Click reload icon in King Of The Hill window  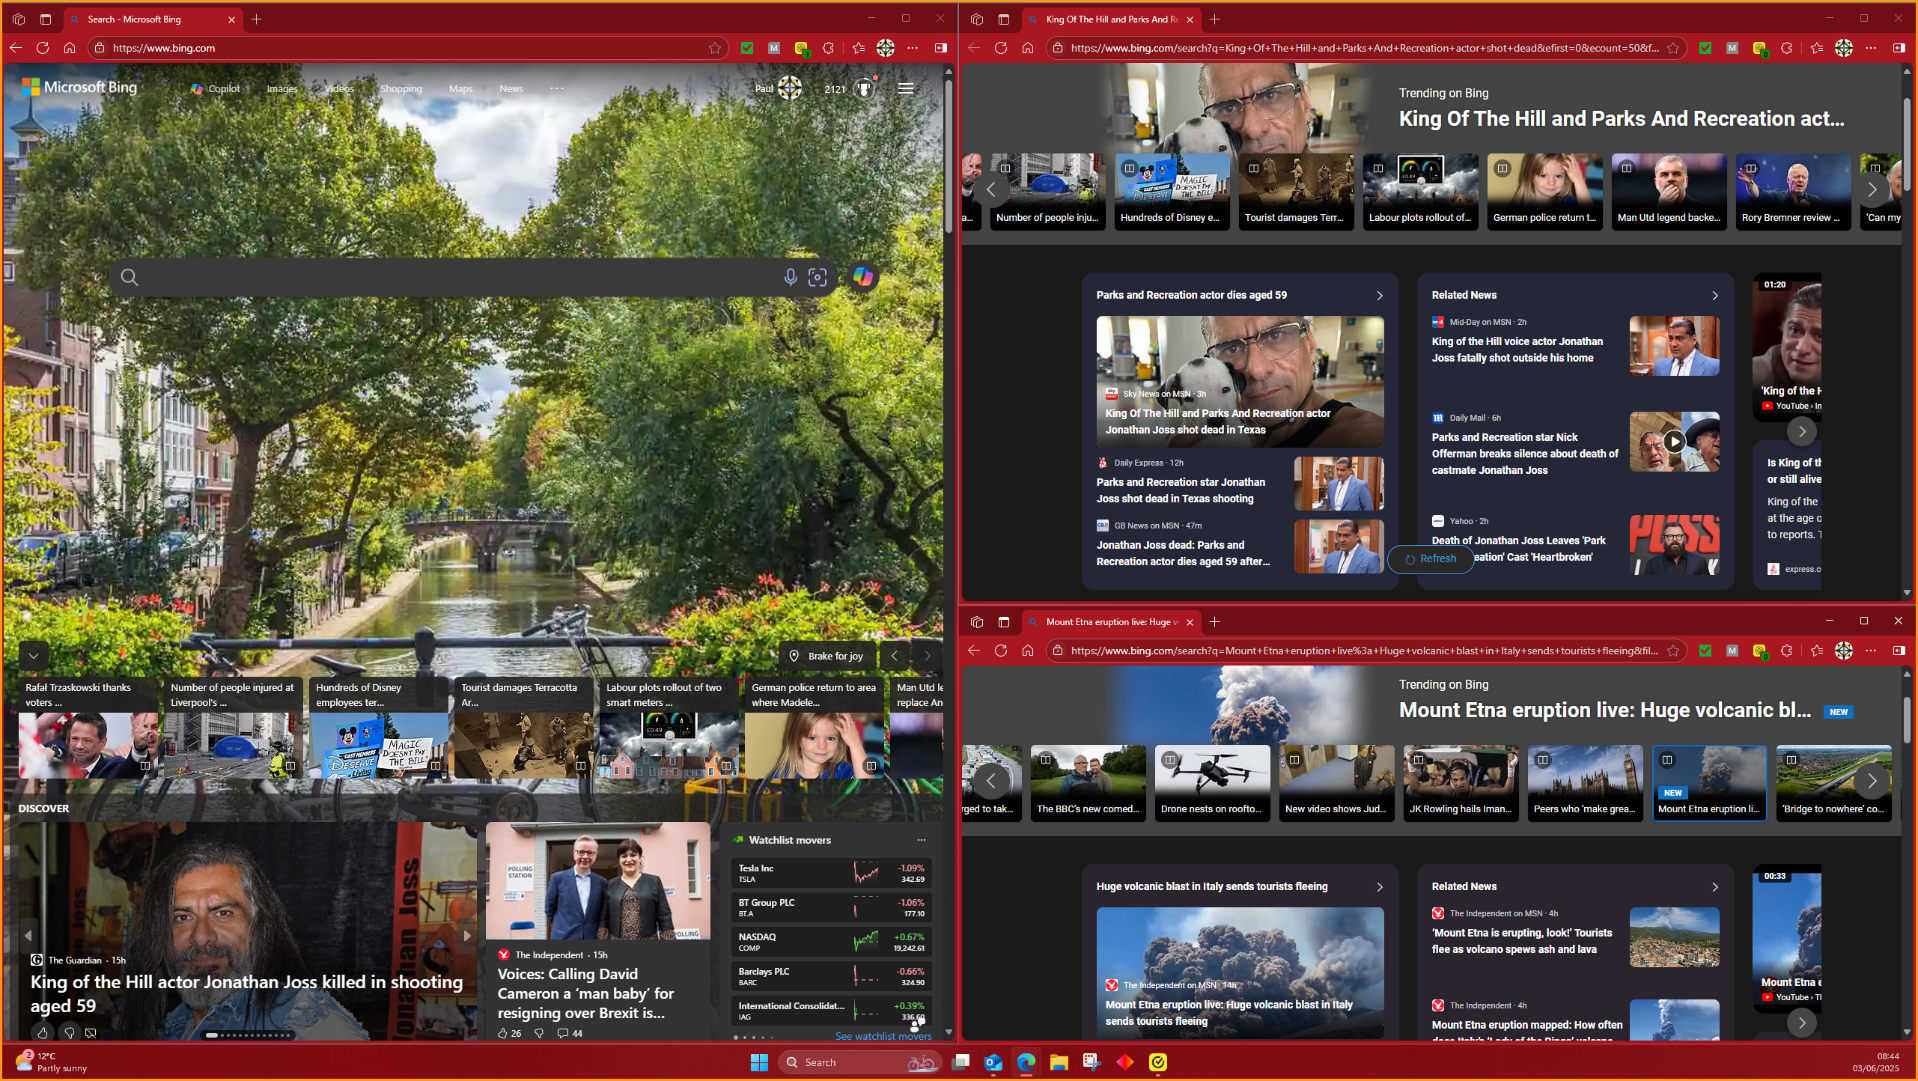tap(1000, 48)
